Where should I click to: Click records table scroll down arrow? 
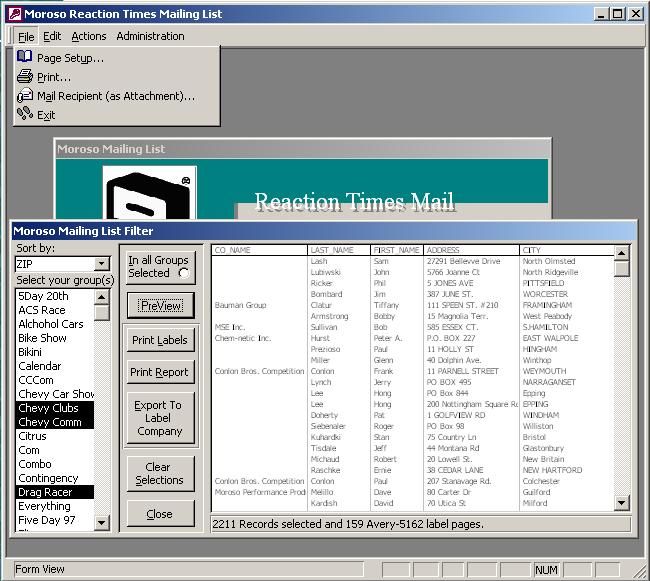[621, 503]
